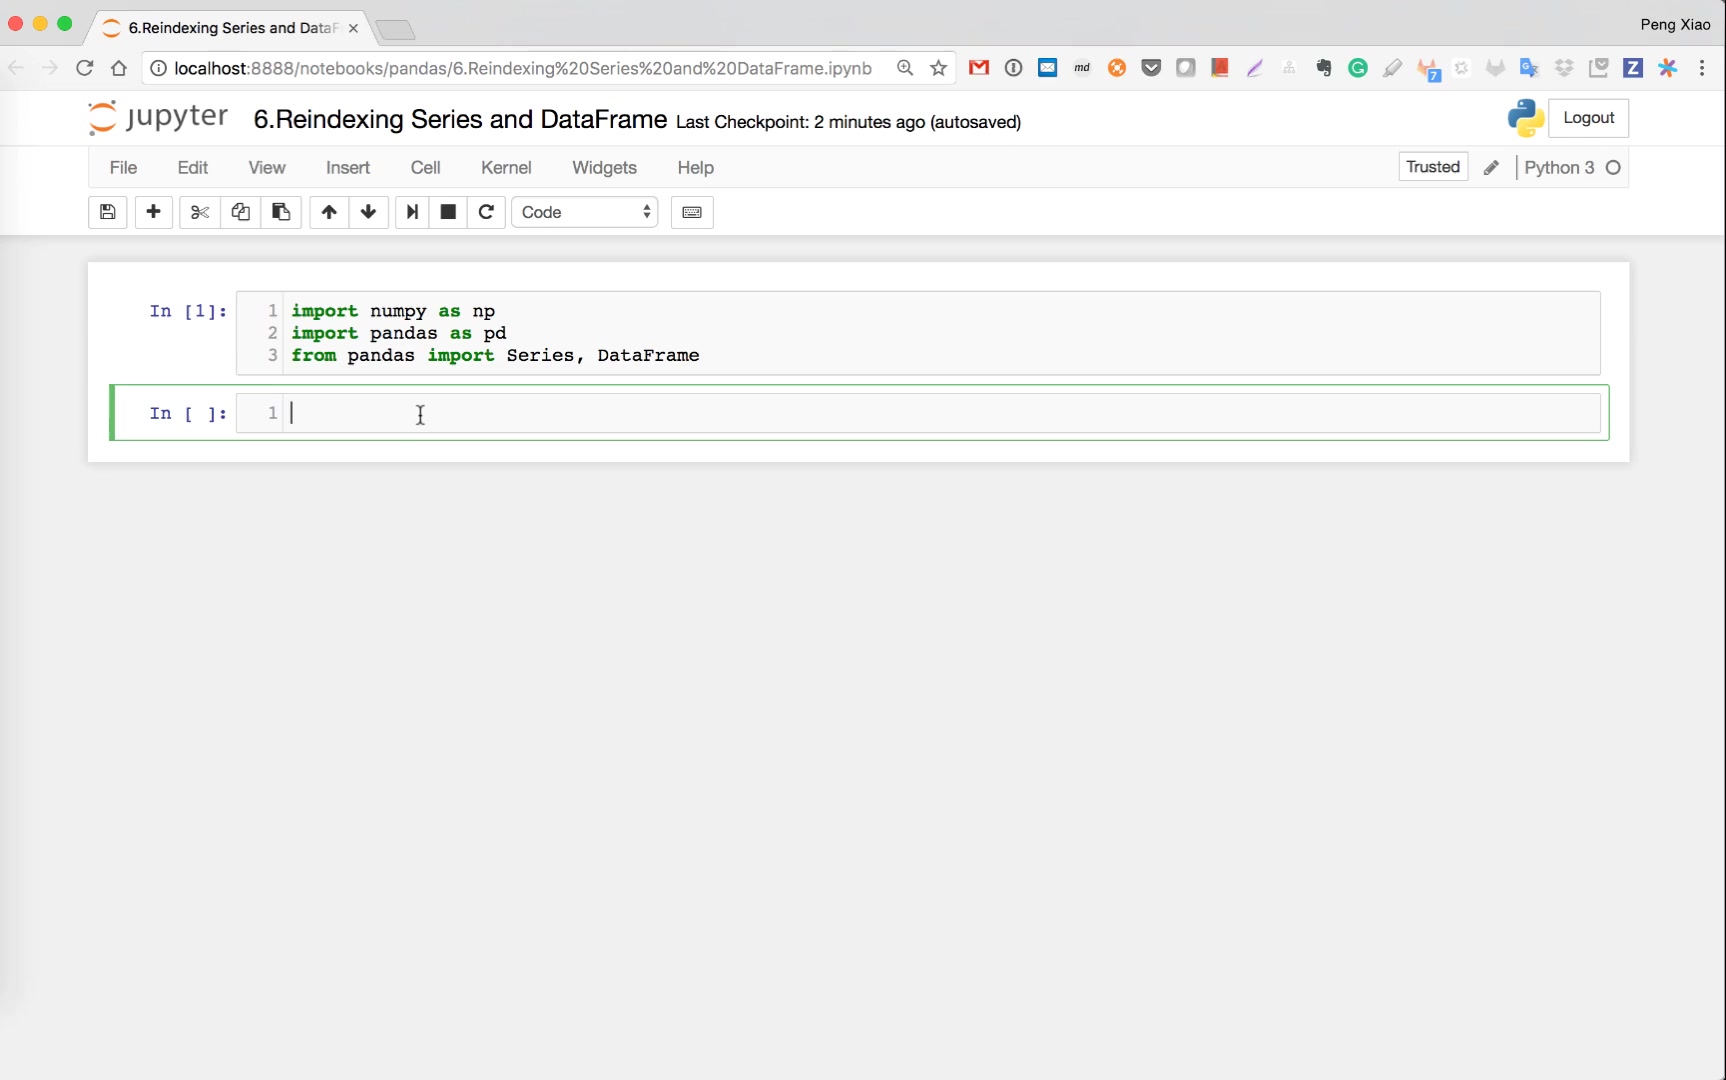
Task: Open the Cell menu
Action: pos(425,168)
